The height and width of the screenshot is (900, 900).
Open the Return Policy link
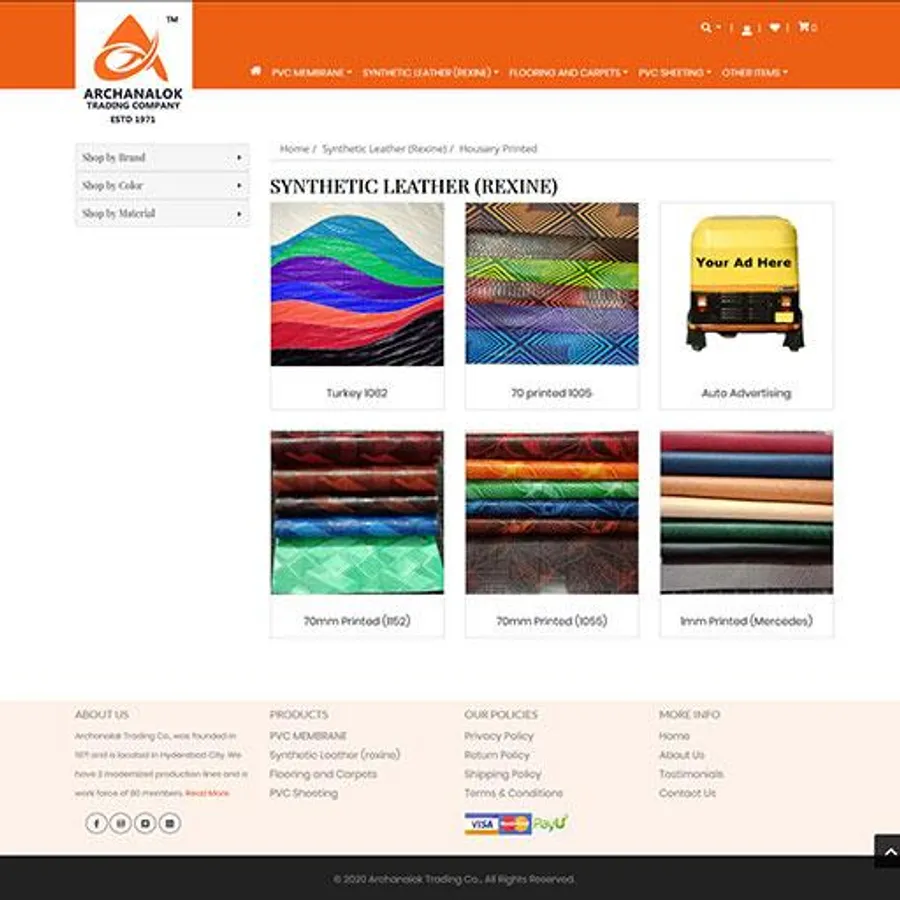click(x=497, y=755)
